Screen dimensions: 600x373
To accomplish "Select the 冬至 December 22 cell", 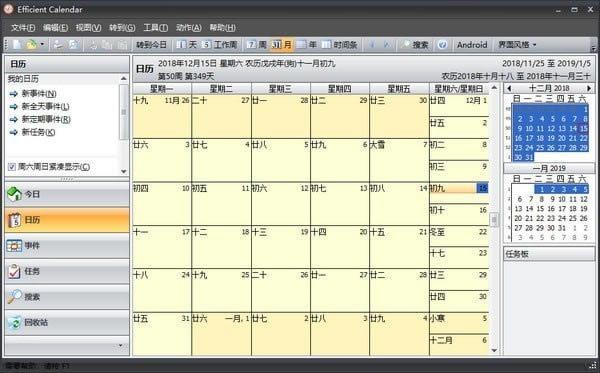I will (x=459, y=236).
